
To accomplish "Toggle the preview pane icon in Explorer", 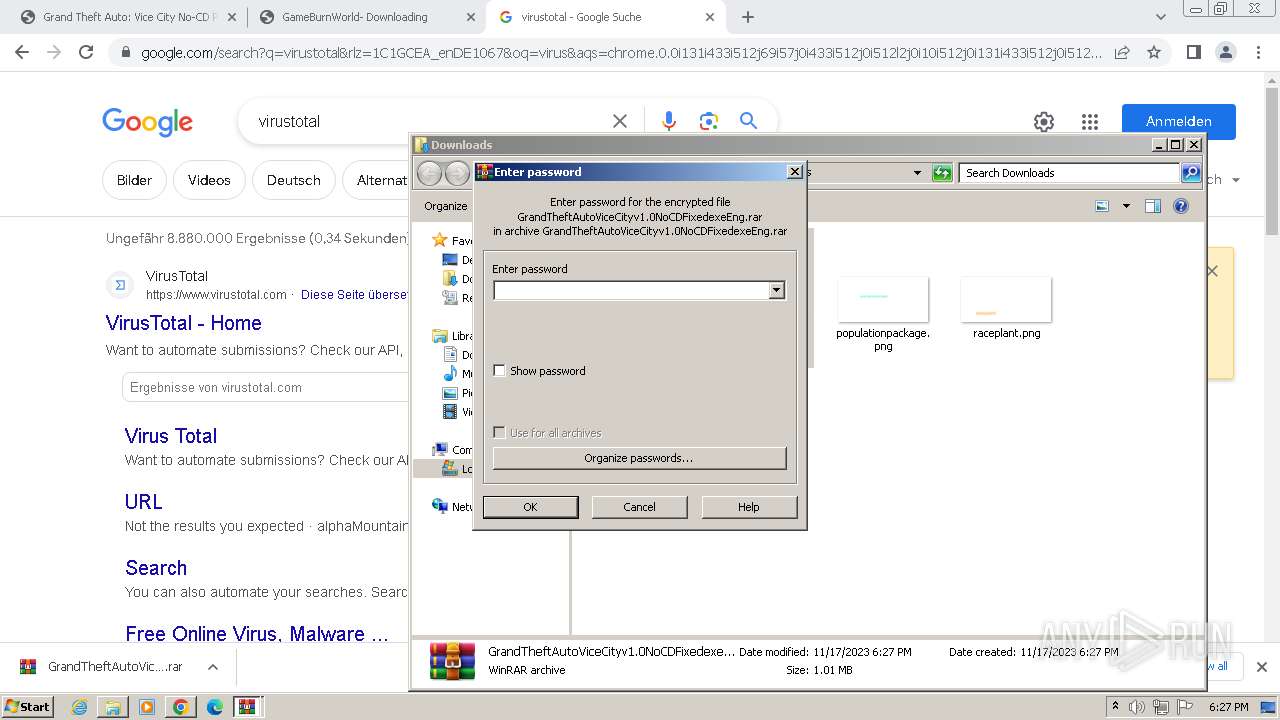I will [x=1153, y=206].
